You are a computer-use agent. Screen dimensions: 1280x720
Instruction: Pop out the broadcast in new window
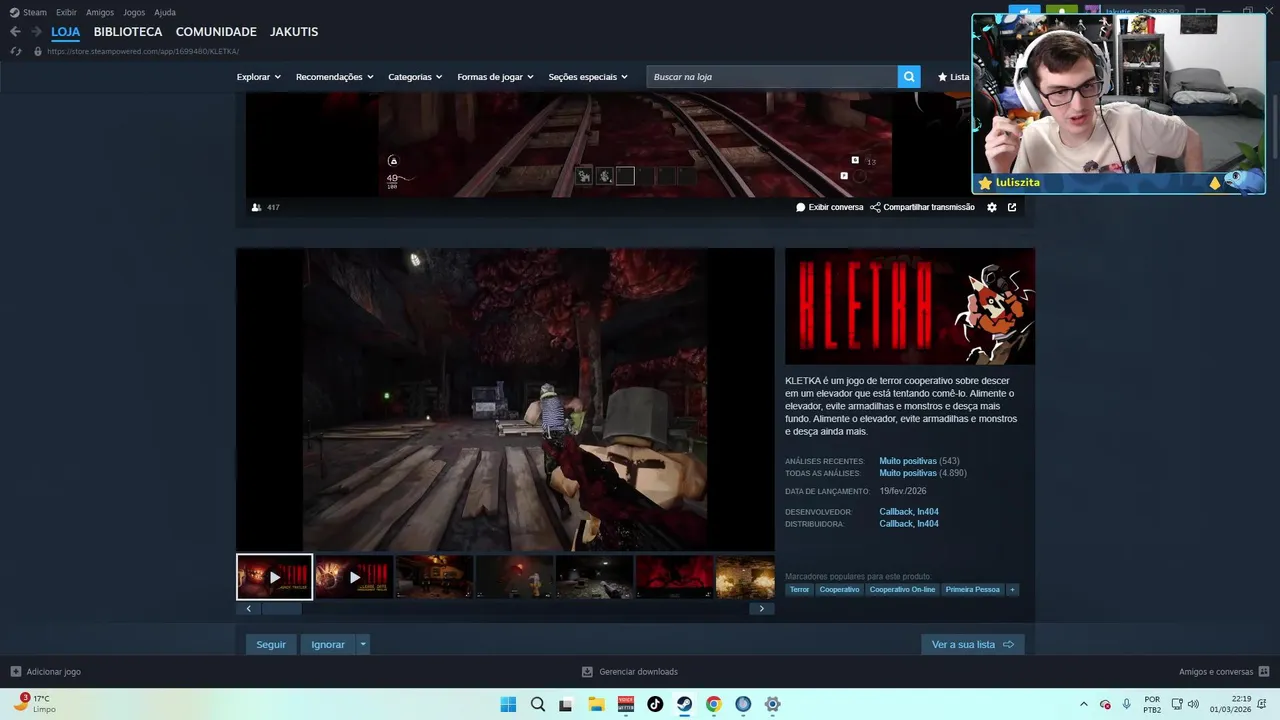pyautogui.click(x=1012, y=207)
